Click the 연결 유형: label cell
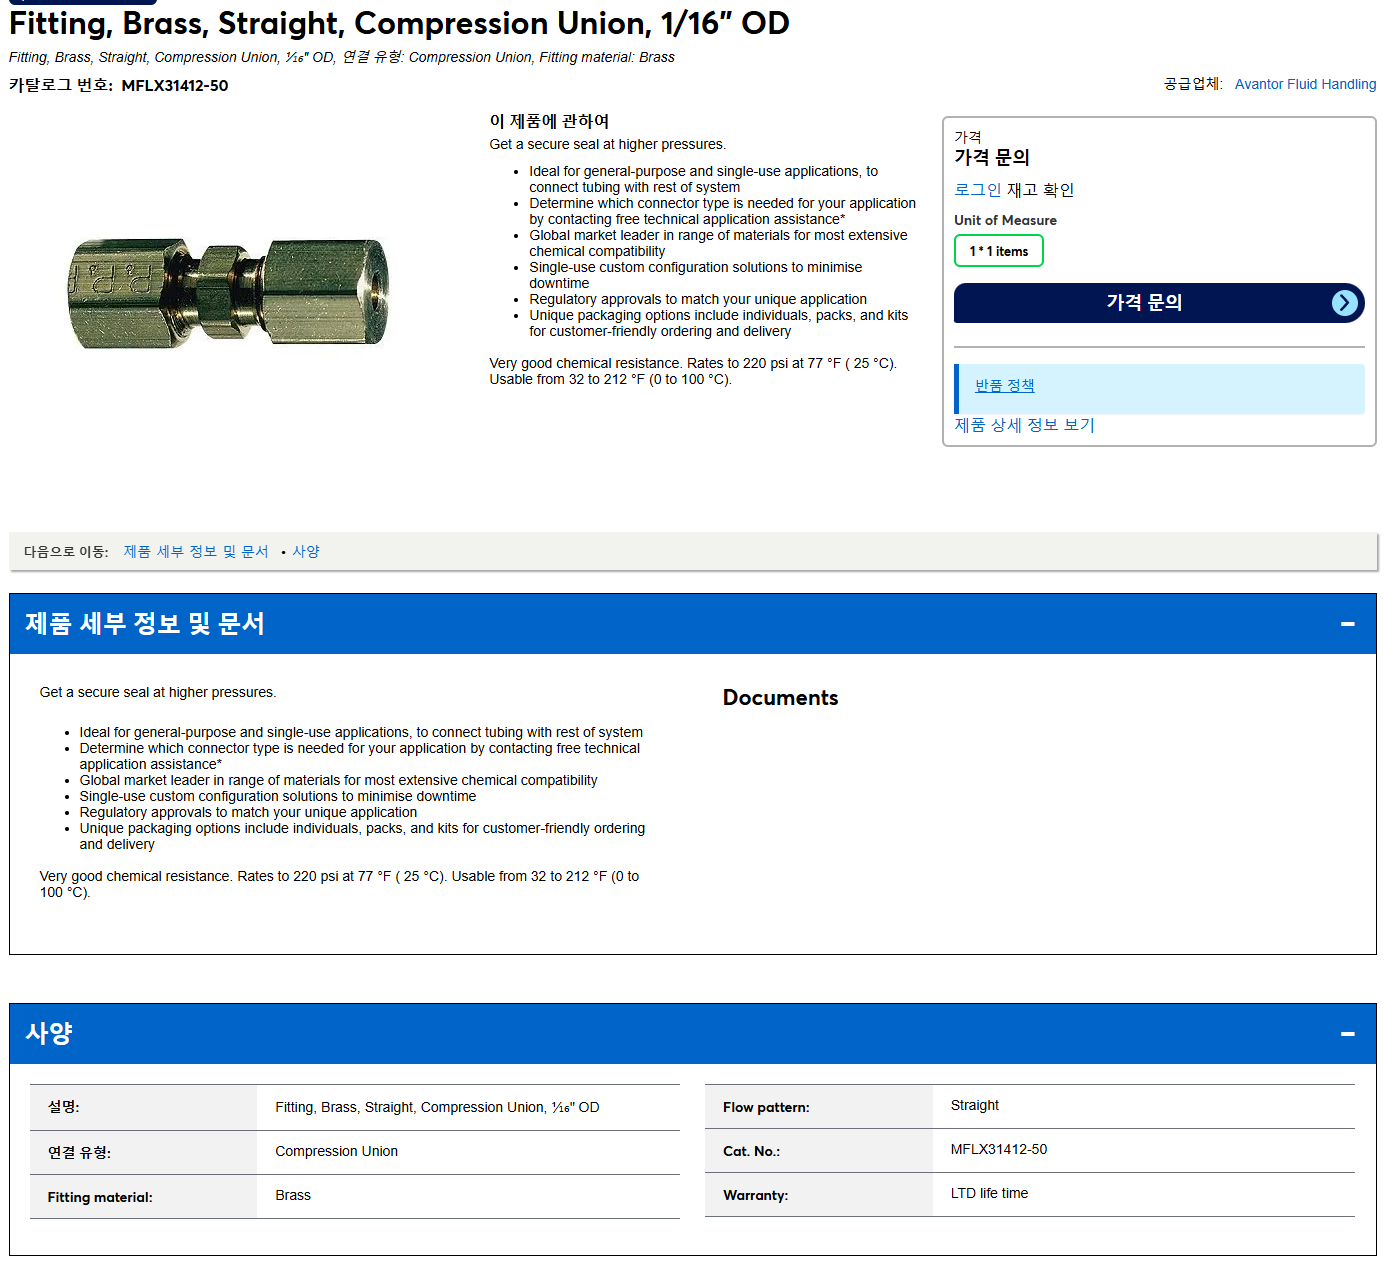This screenshot has height=1276, width=1384. click(144, 1153)
